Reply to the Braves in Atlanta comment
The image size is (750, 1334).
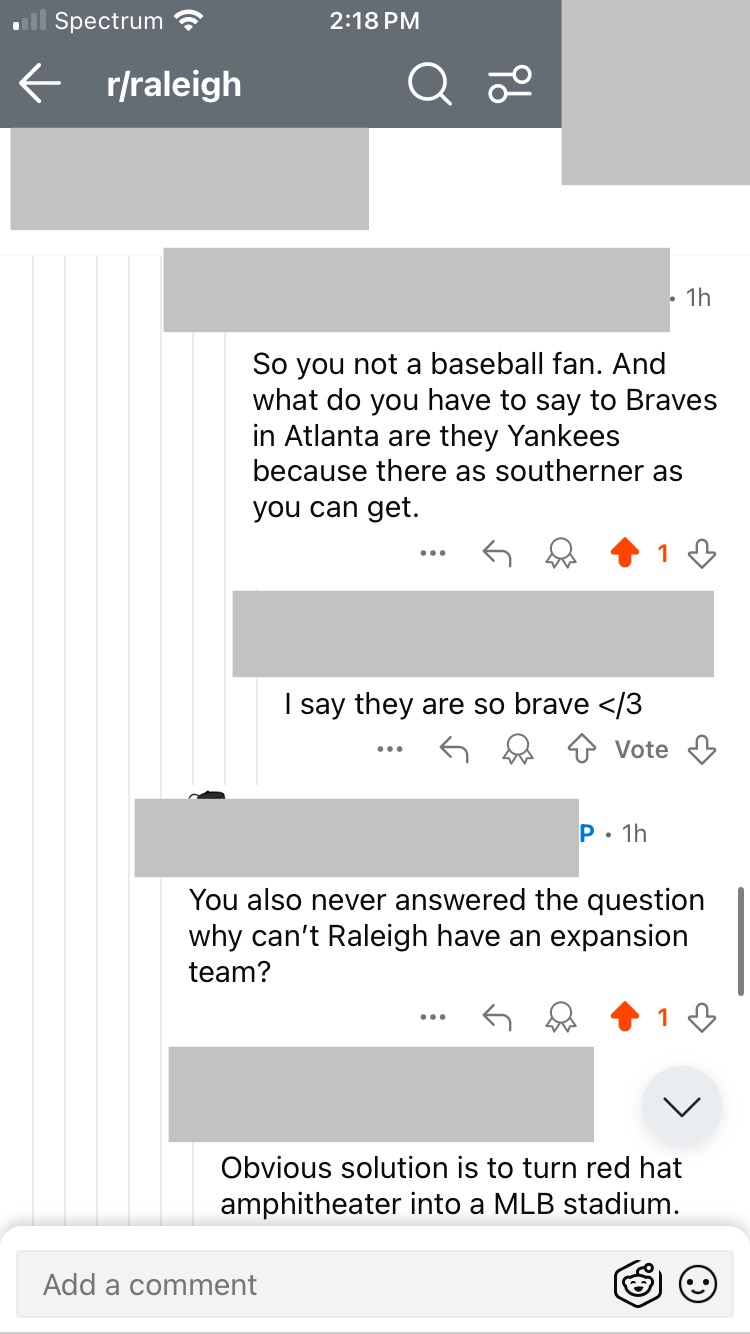(x=497, y=553)
